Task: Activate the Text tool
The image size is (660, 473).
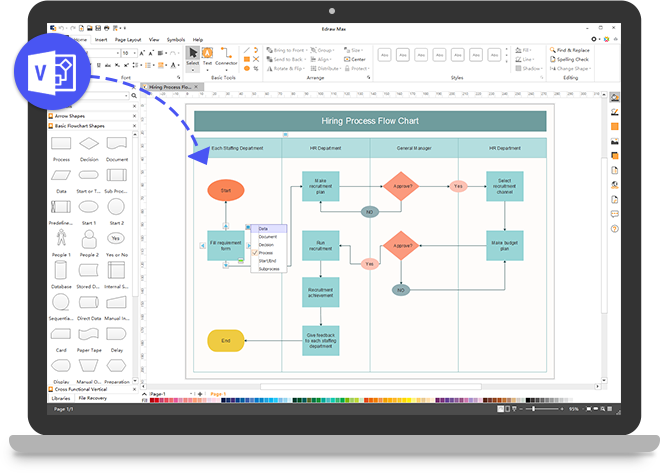Action: [x=207, y=56]
